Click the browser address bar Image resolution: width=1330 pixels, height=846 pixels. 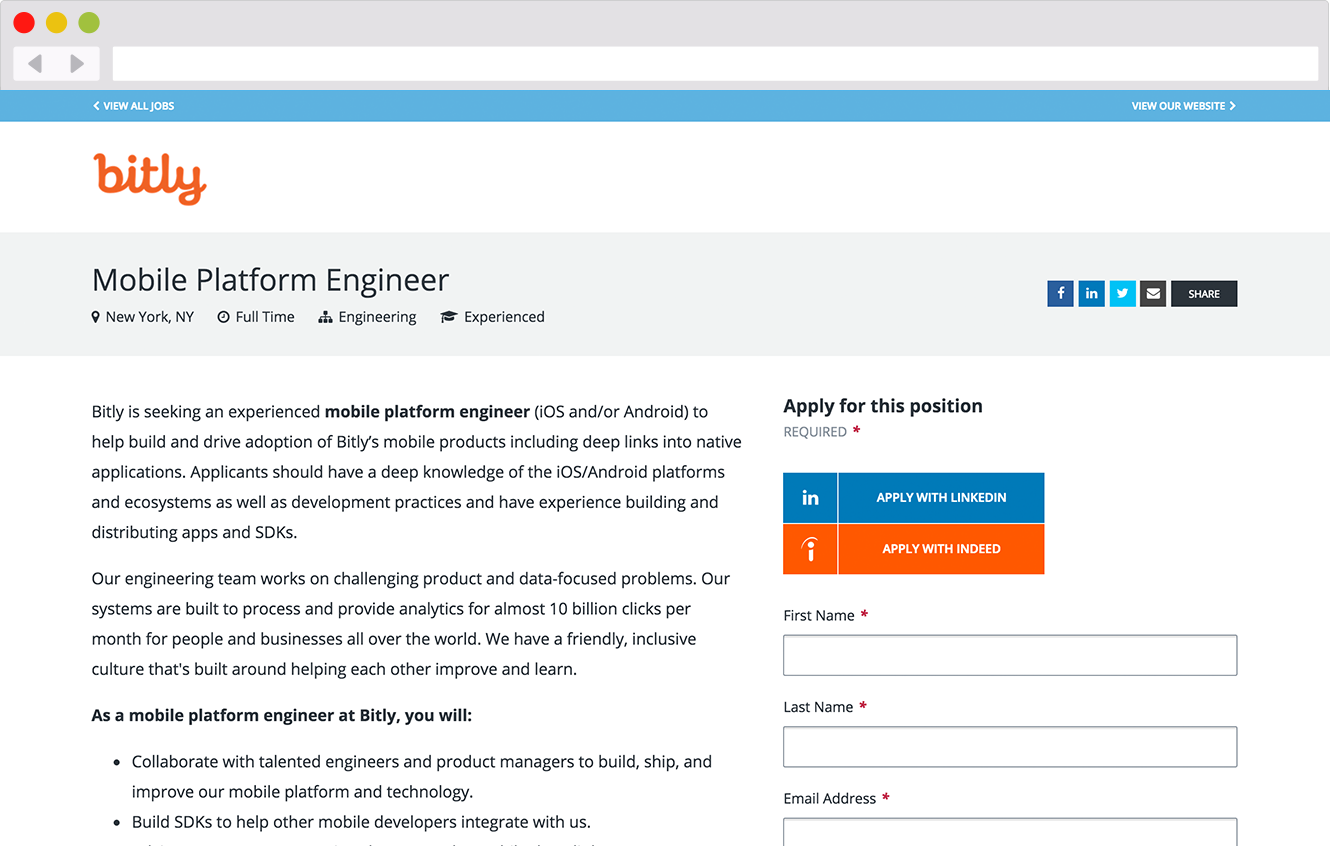tap(715, 64)
